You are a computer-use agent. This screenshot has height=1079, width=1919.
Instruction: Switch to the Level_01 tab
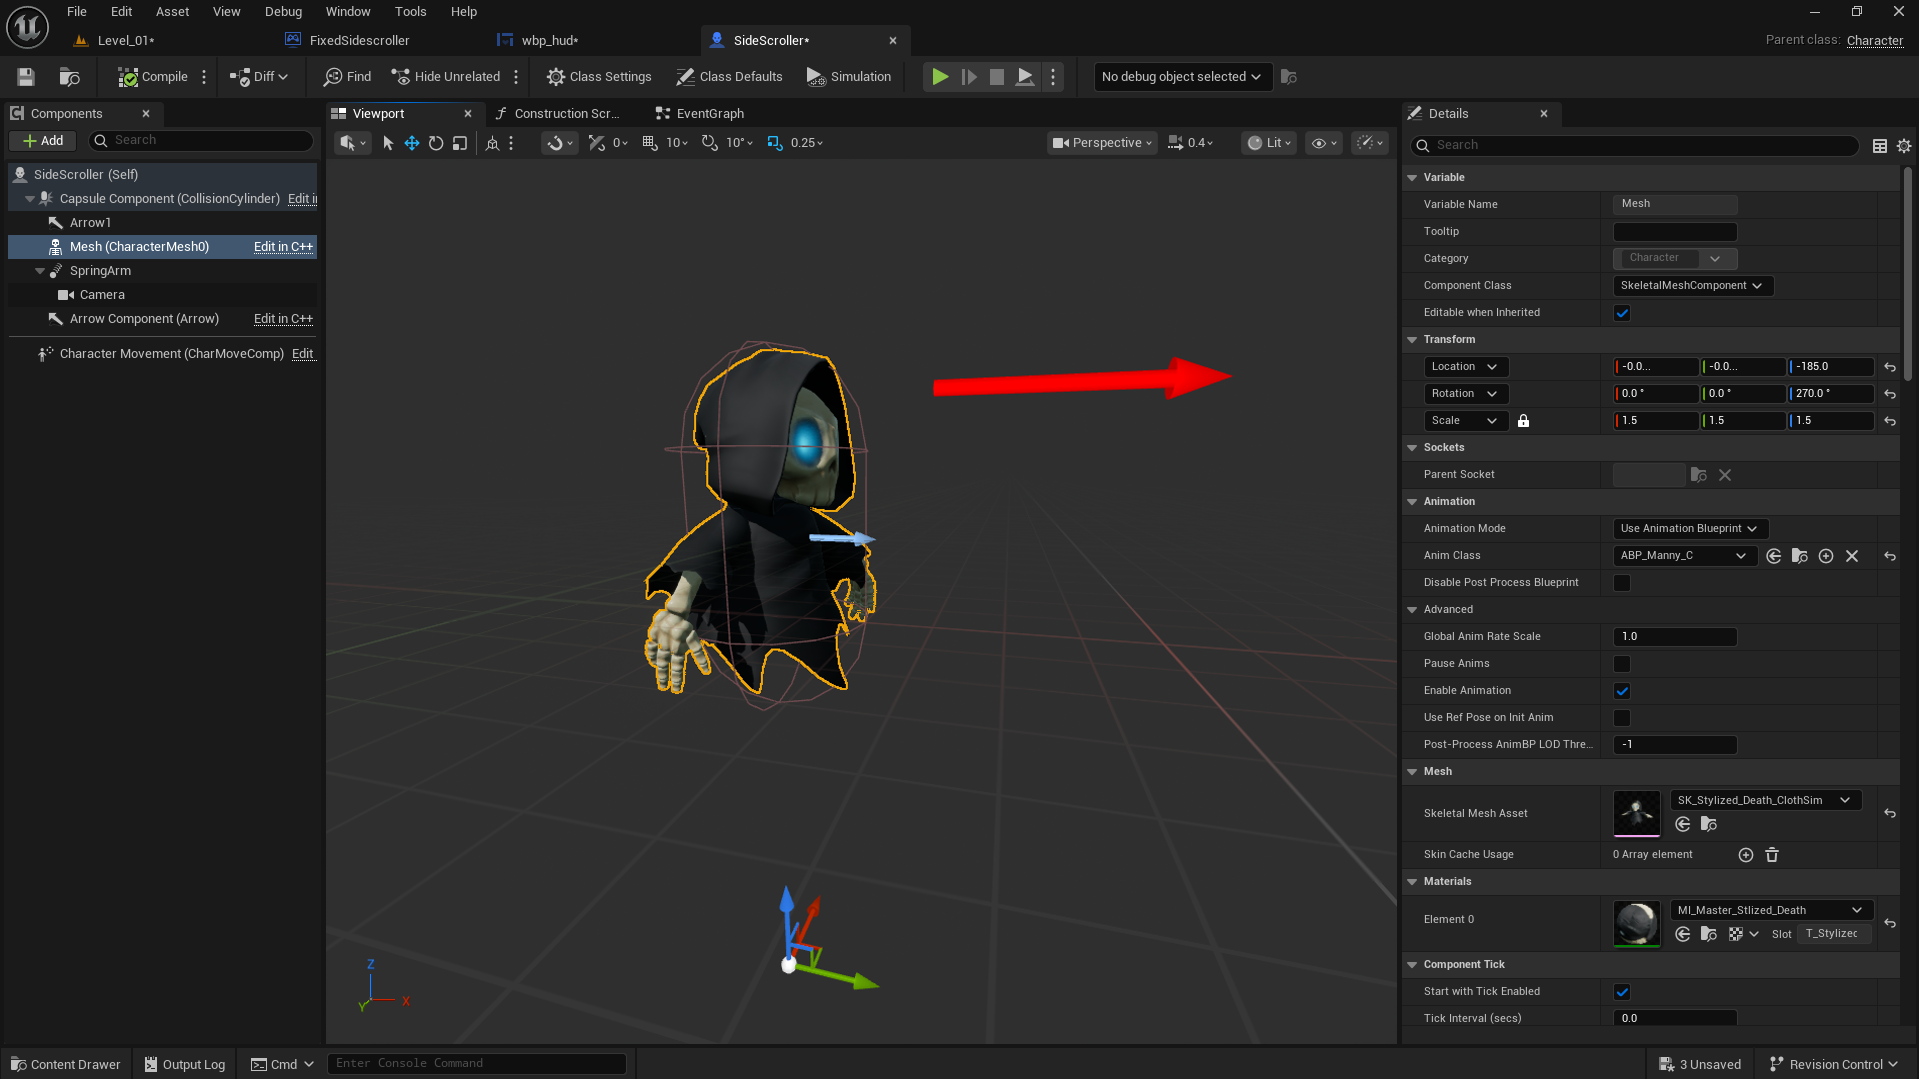click(126, 41)
